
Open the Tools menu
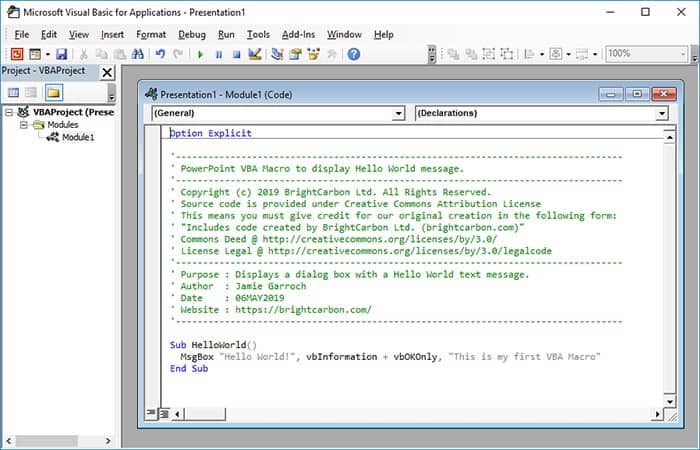coord(258,34)
